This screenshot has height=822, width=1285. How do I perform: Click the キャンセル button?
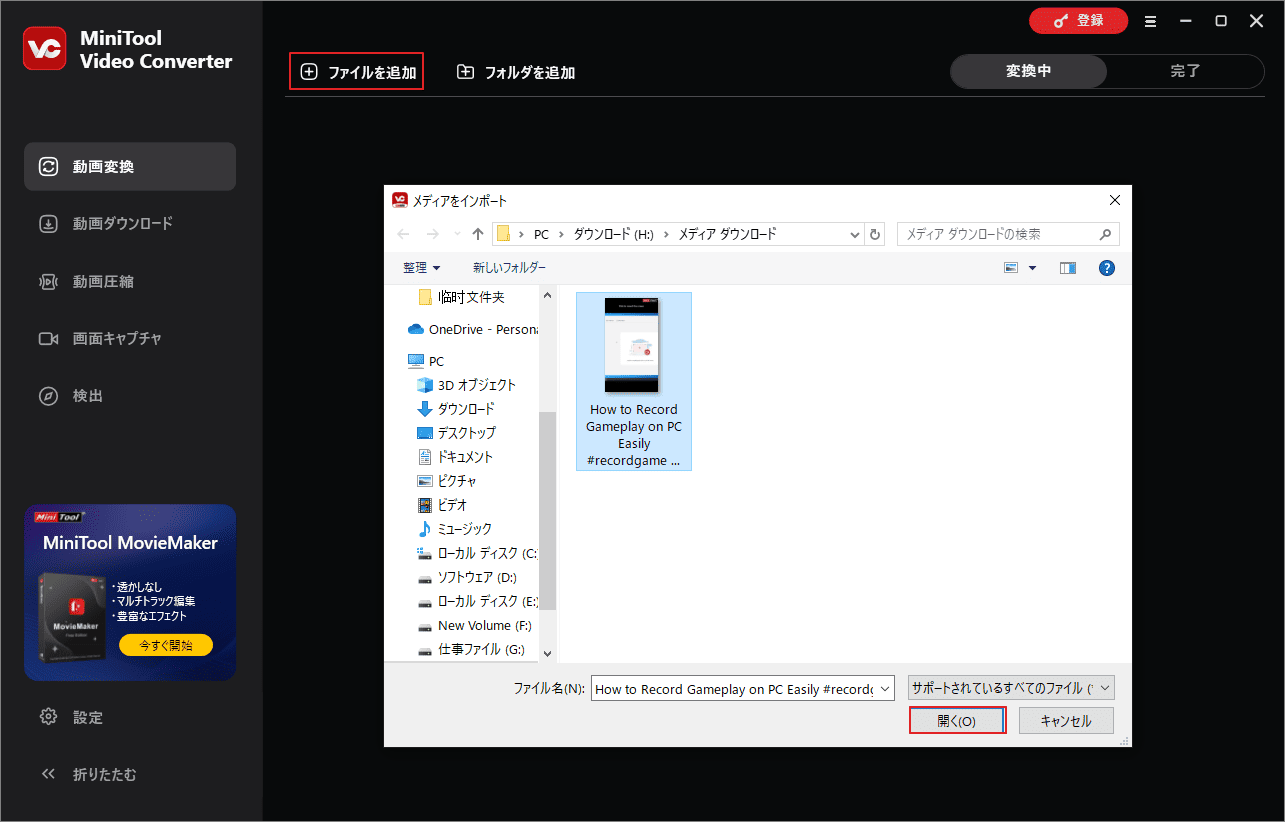point(1066,721)
